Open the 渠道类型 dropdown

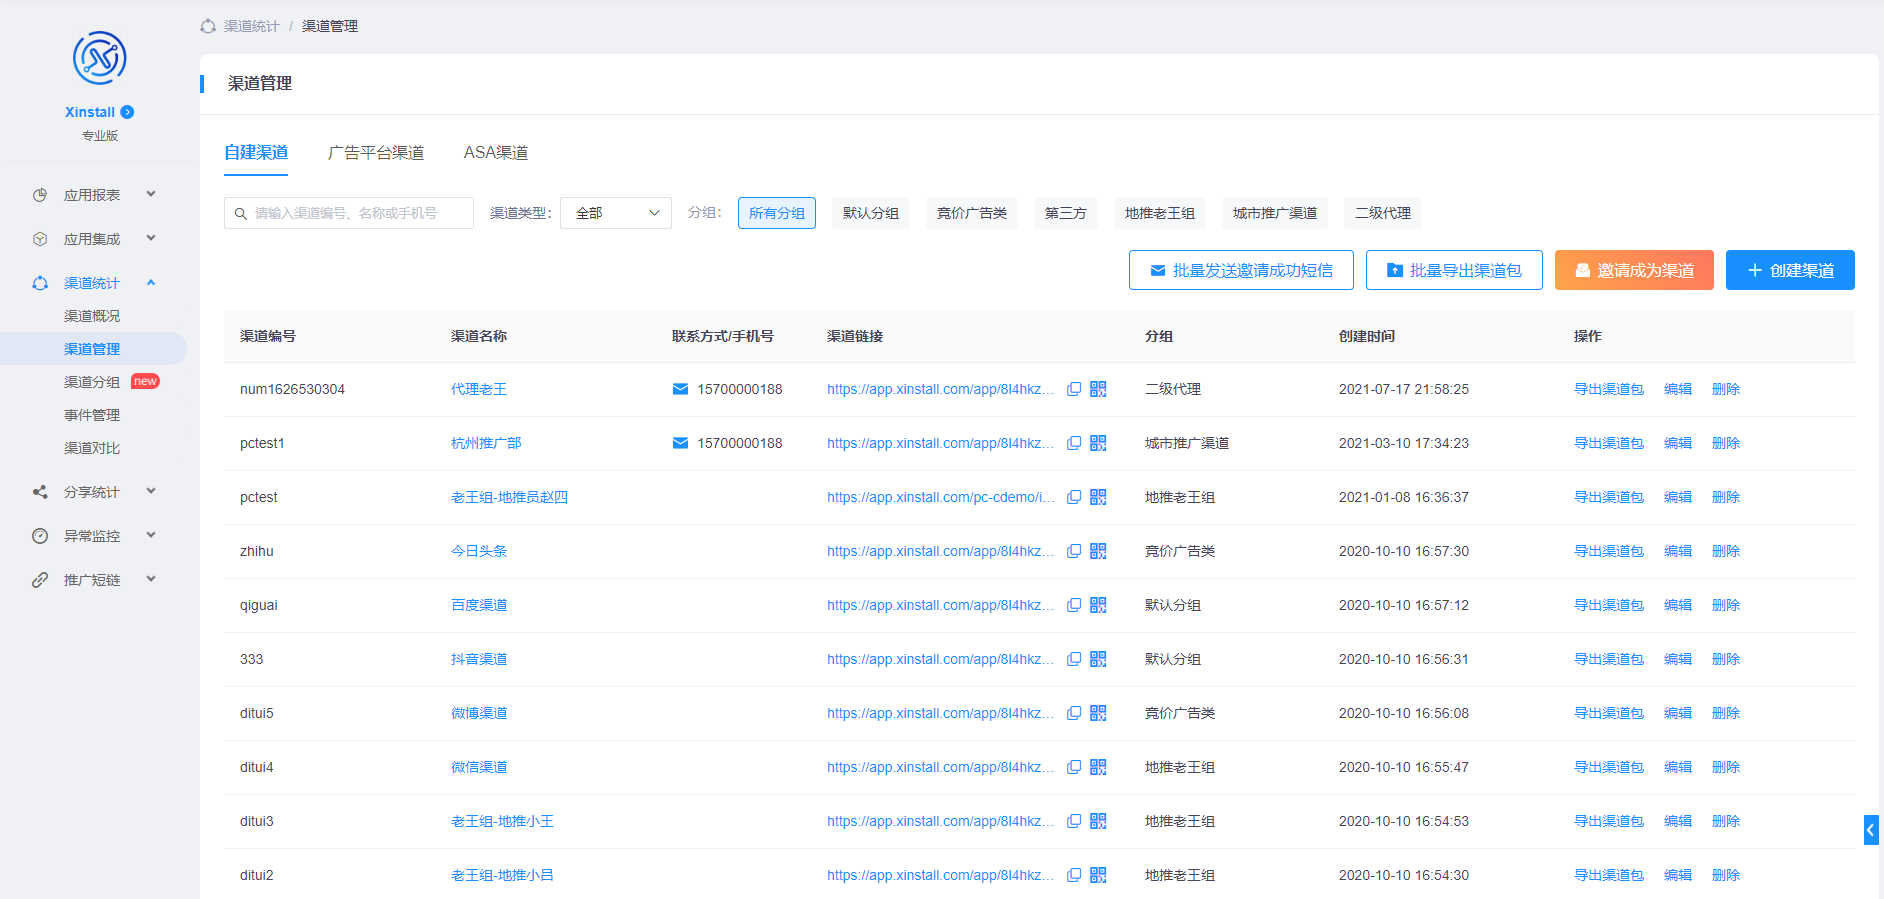pos(616,213)
